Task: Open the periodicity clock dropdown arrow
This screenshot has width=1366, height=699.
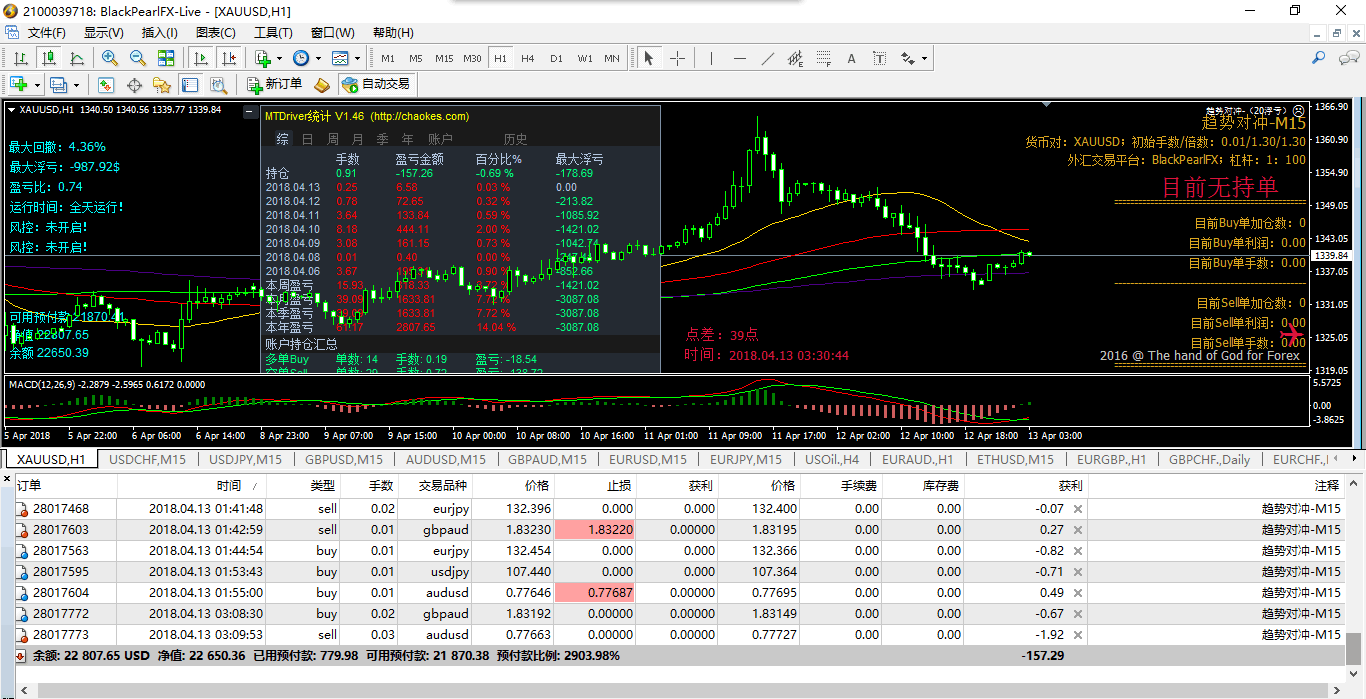Action: 318,58
